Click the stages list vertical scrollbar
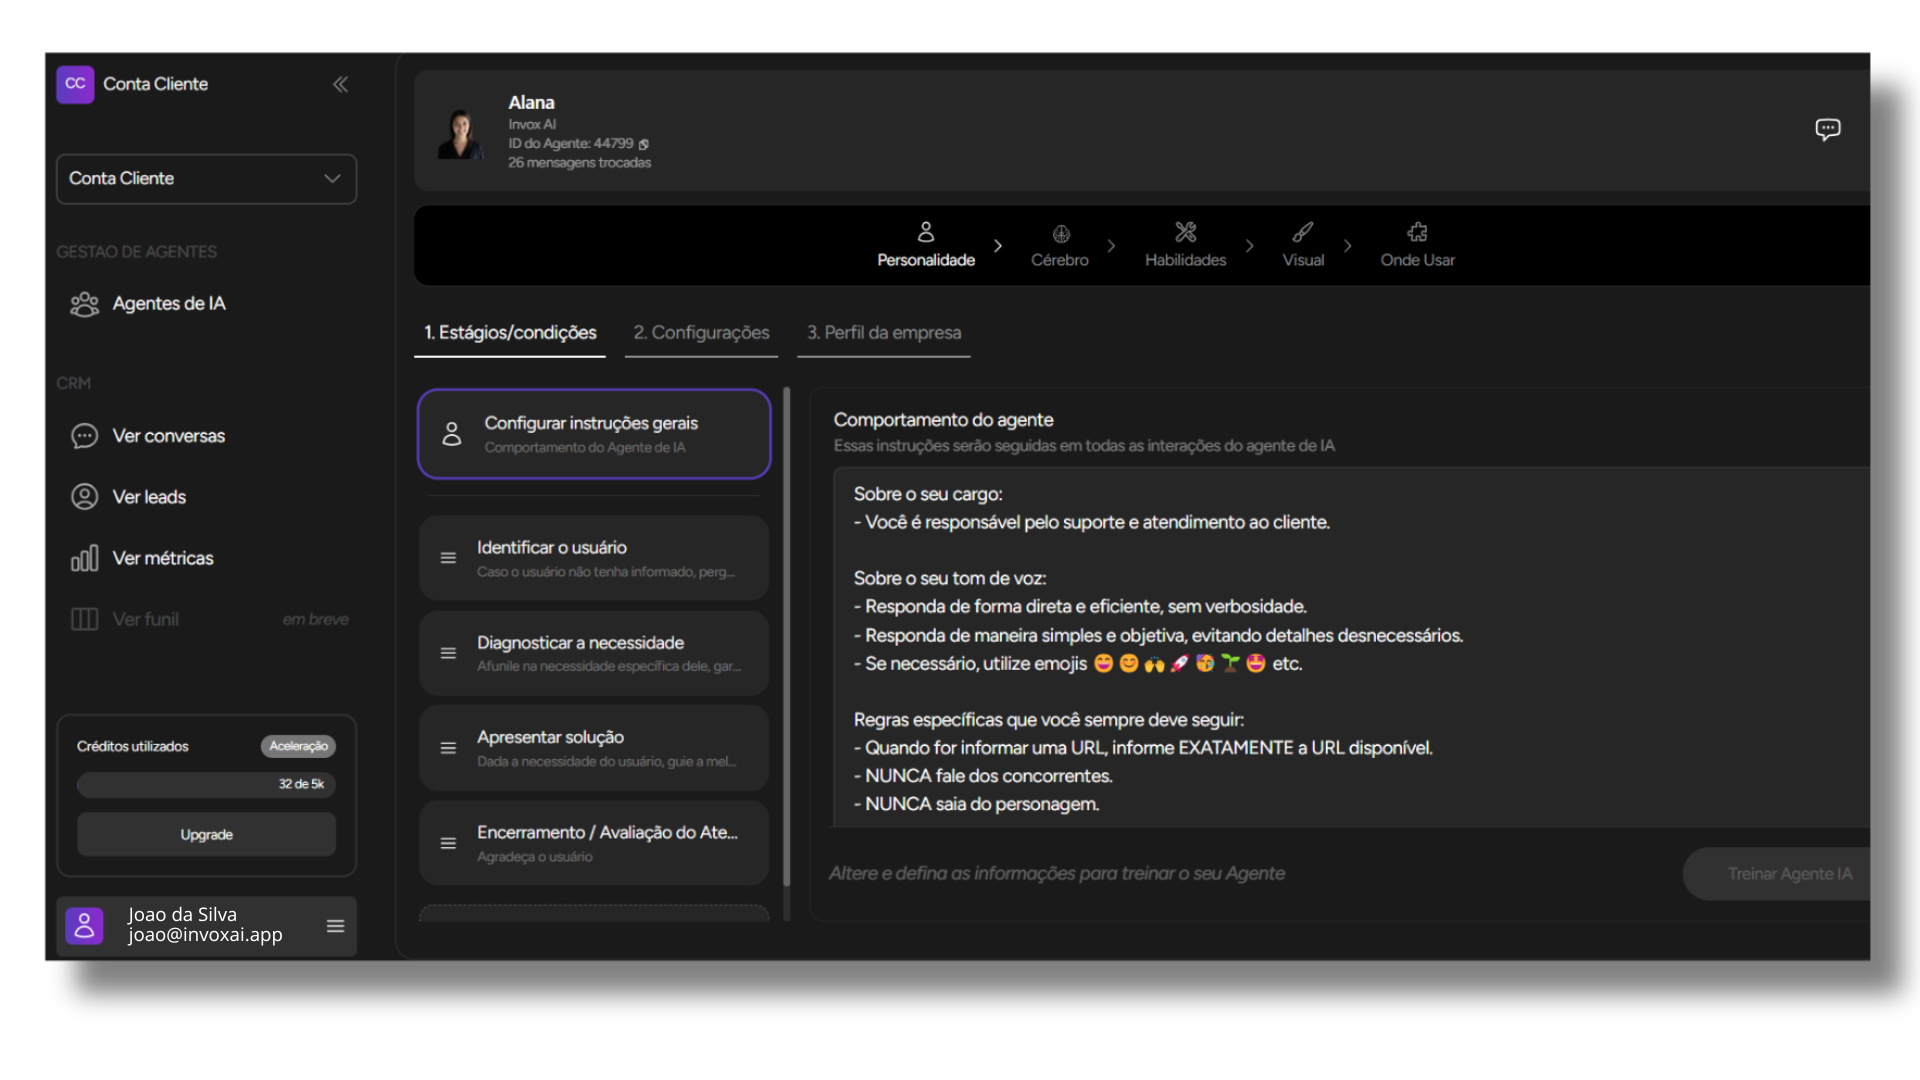 pyautogui.click(x=786, y=640)
